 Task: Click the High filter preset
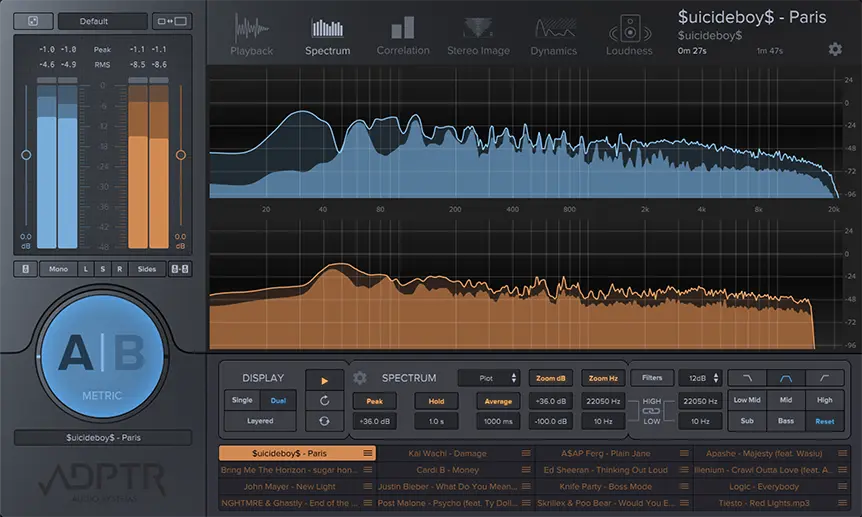pos(825,400)
